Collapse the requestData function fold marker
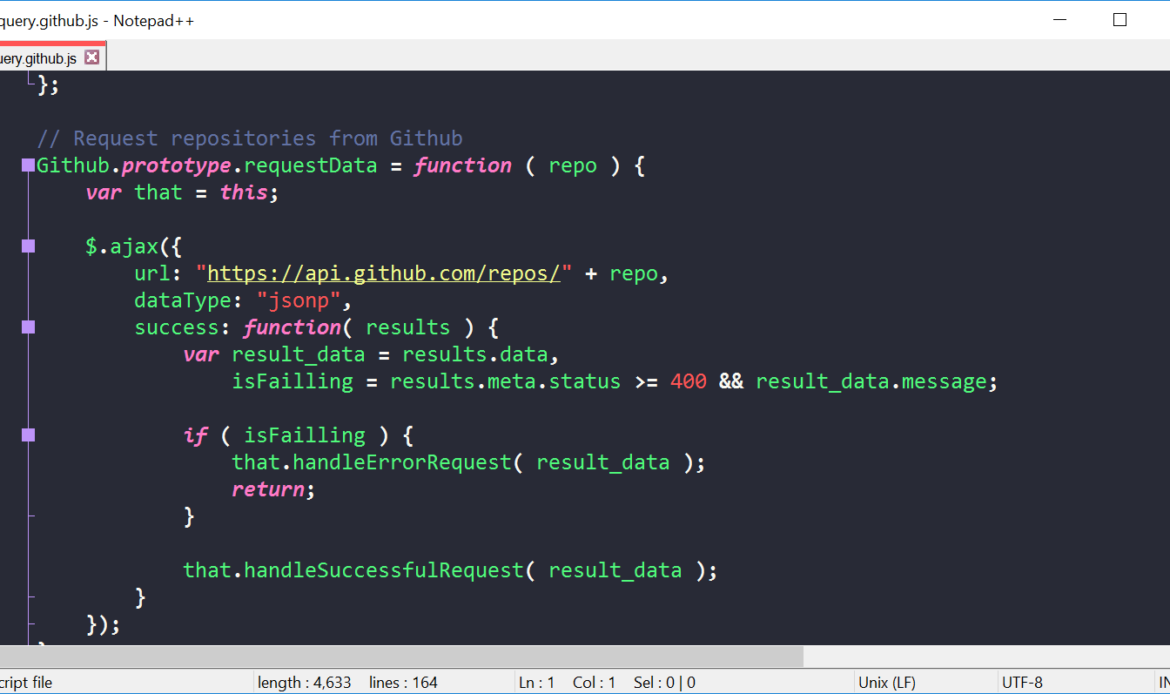Screen dimensions: 1170x694 28,165
